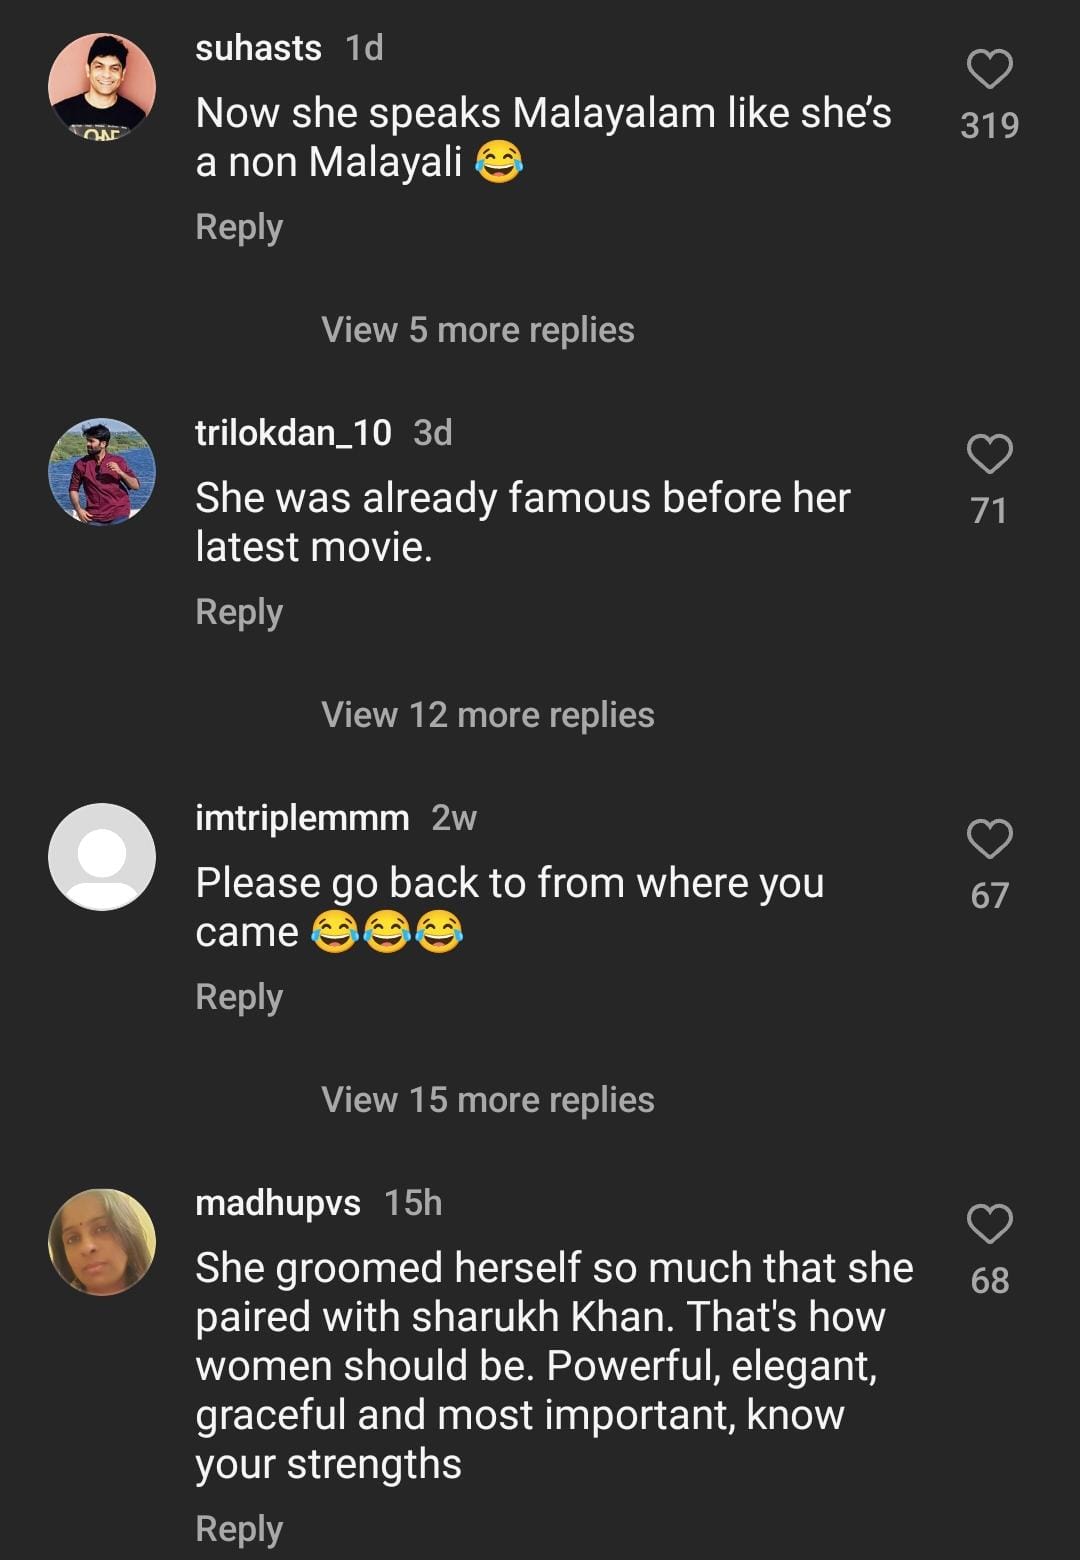The width and height of the screenshot is (1080, 1560).
Task: Tap imtriplemmm's default gray avatar
Action: (102, 856)
